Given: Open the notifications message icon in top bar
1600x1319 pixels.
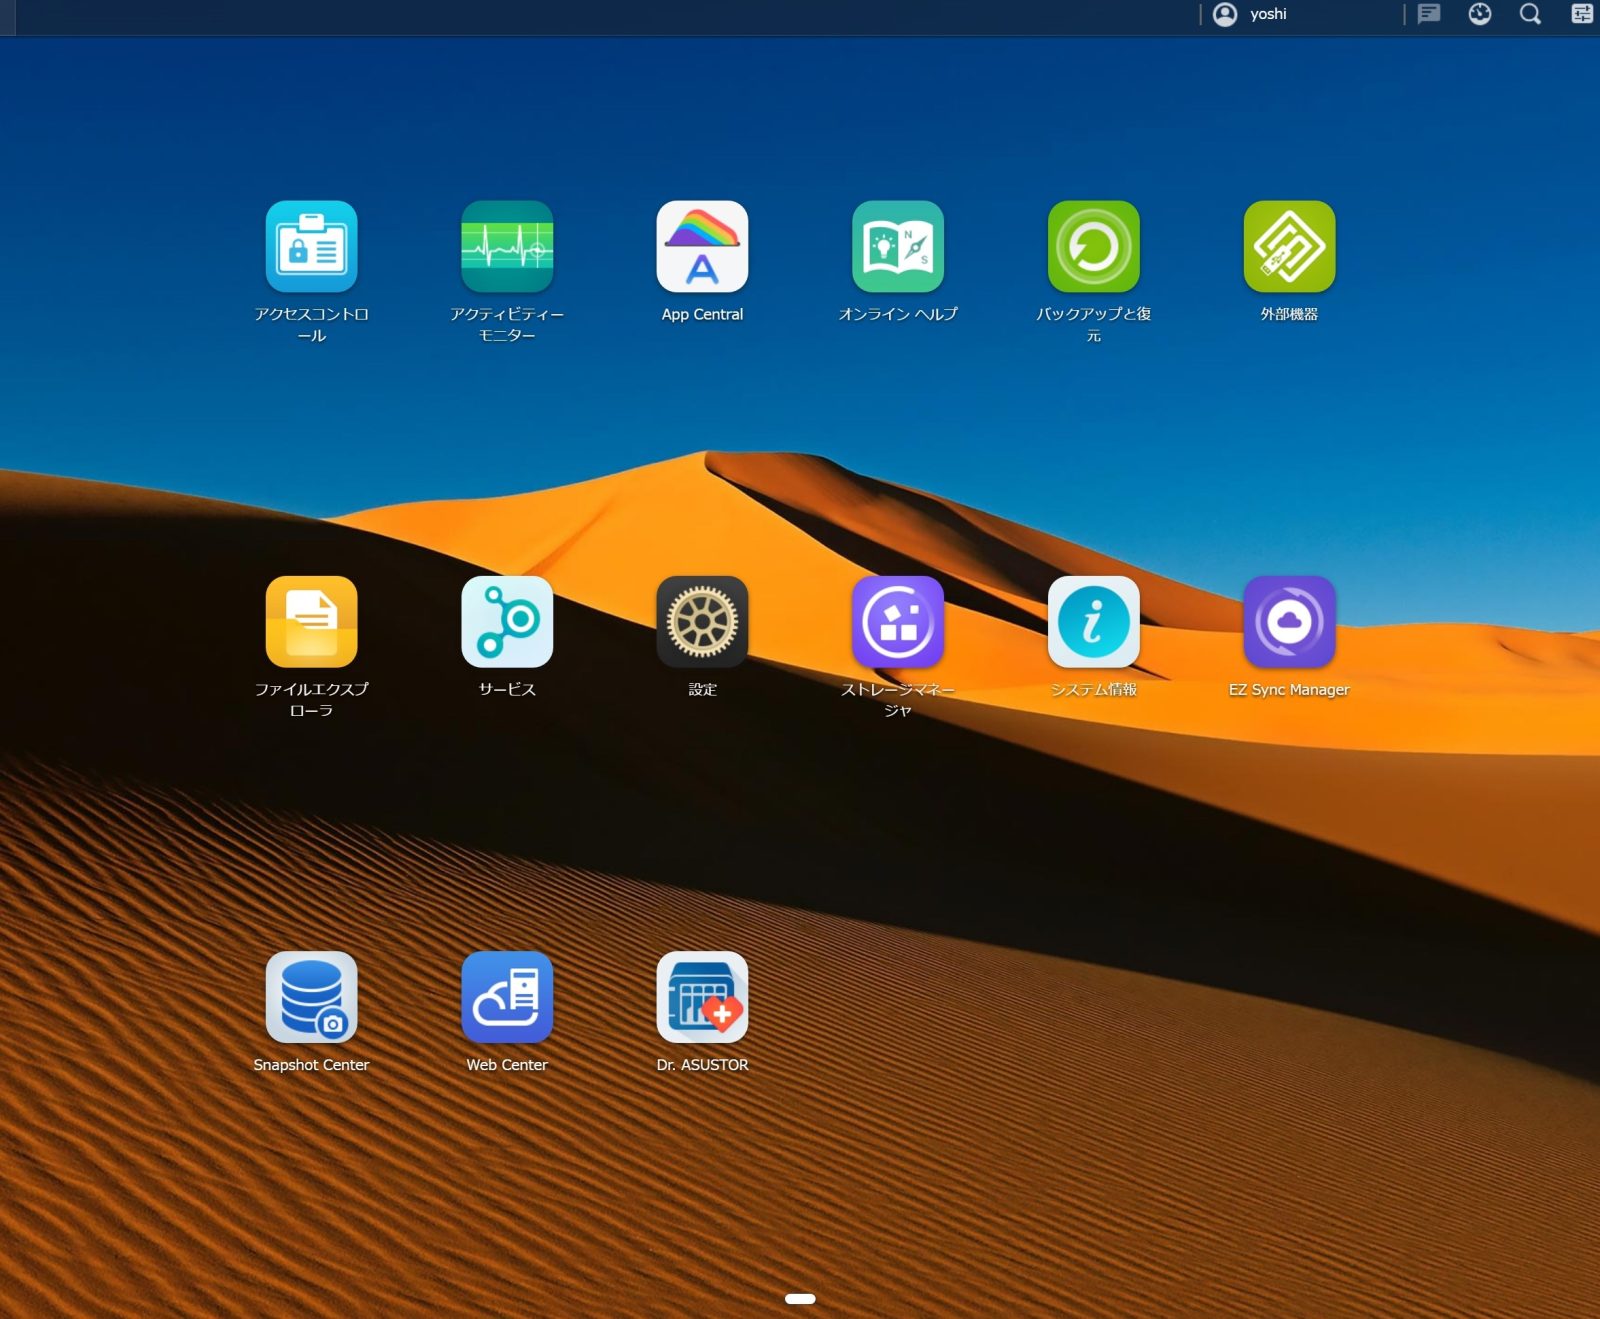Looking at the screenshot, I should 1429,14.
